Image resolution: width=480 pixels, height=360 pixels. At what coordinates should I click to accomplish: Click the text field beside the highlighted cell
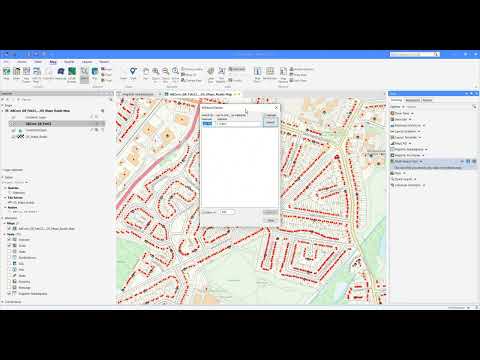coord(238,124)
